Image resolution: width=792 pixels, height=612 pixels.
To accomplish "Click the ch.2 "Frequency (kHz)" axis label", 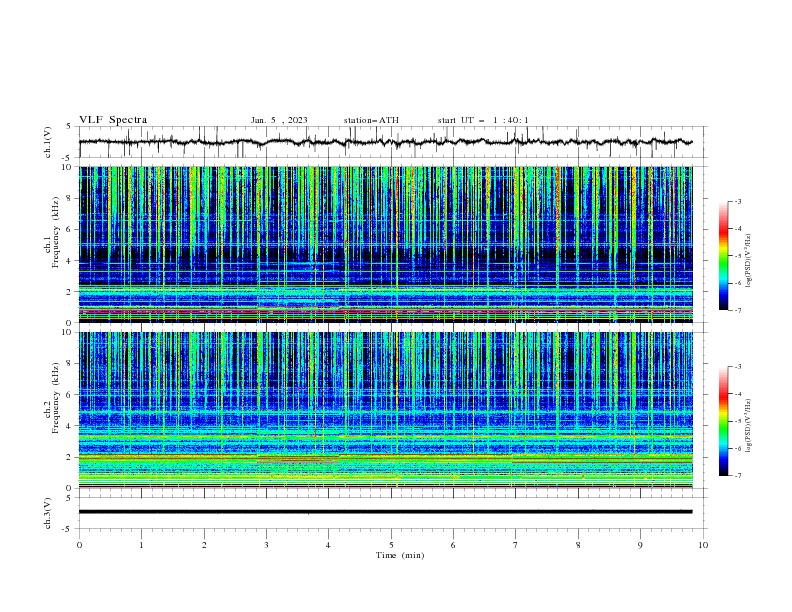I will coord(56,398).
